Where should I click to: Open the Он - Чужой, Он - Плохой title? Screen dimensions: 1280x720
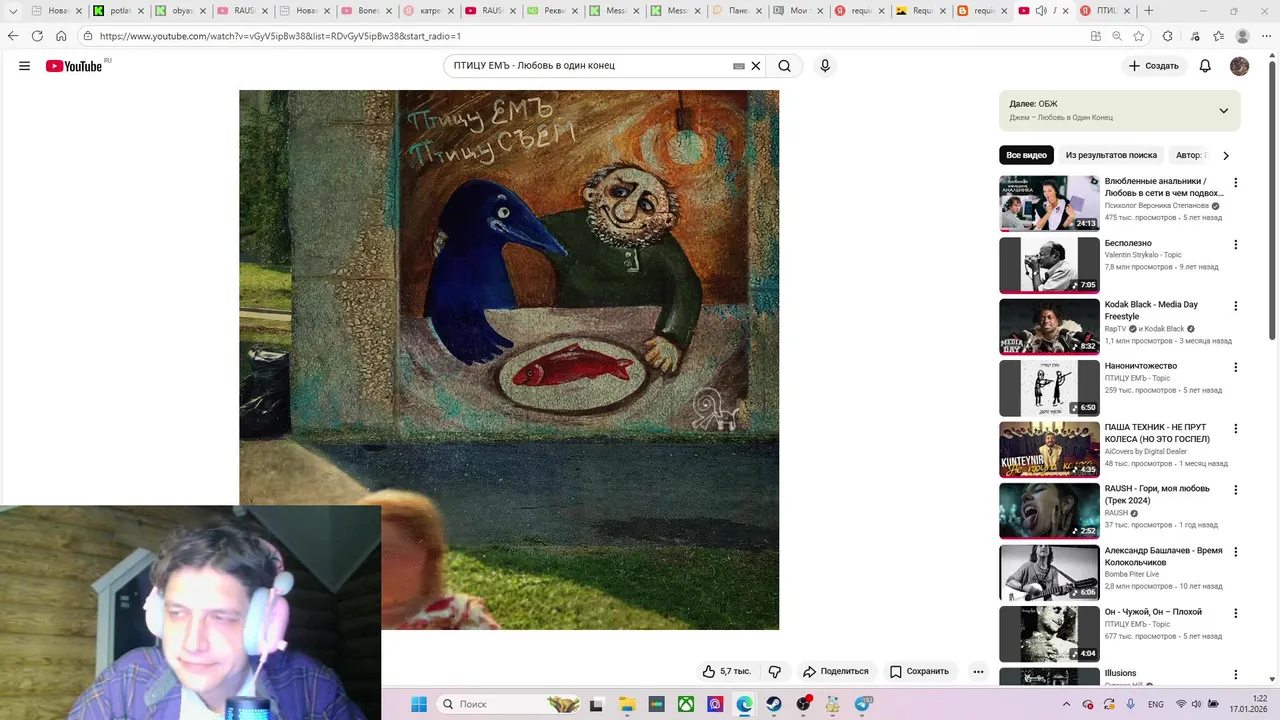click(1153, 612)
